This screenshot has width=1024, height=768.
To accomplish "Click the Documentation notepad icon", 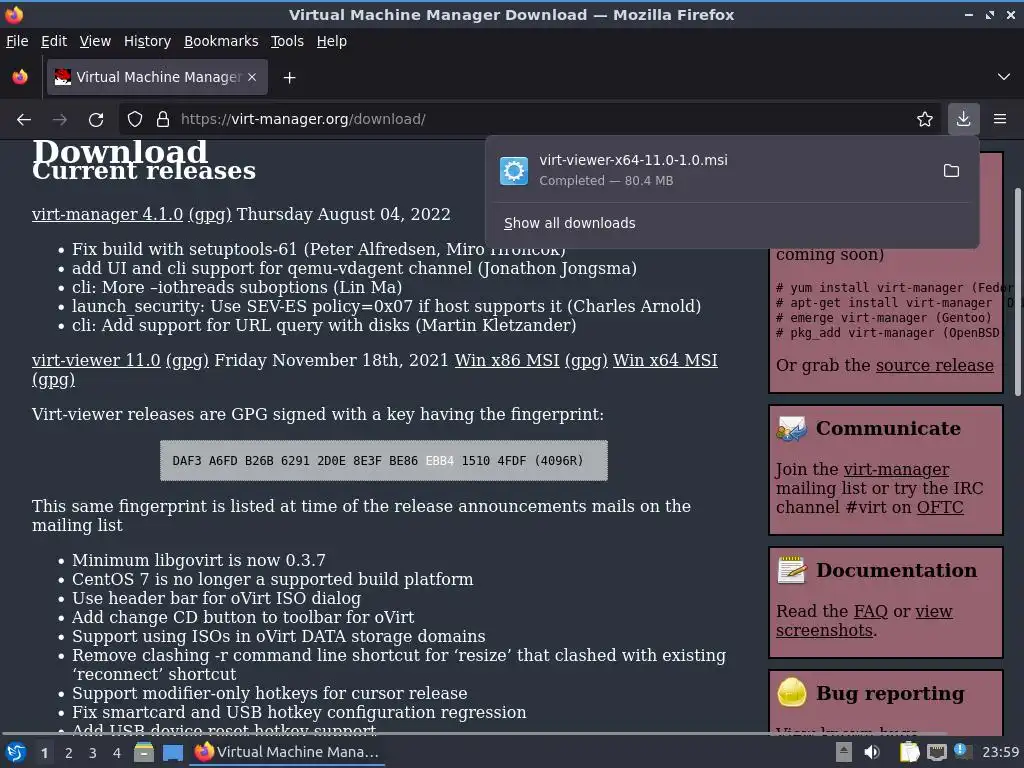I will pos(792,569).
